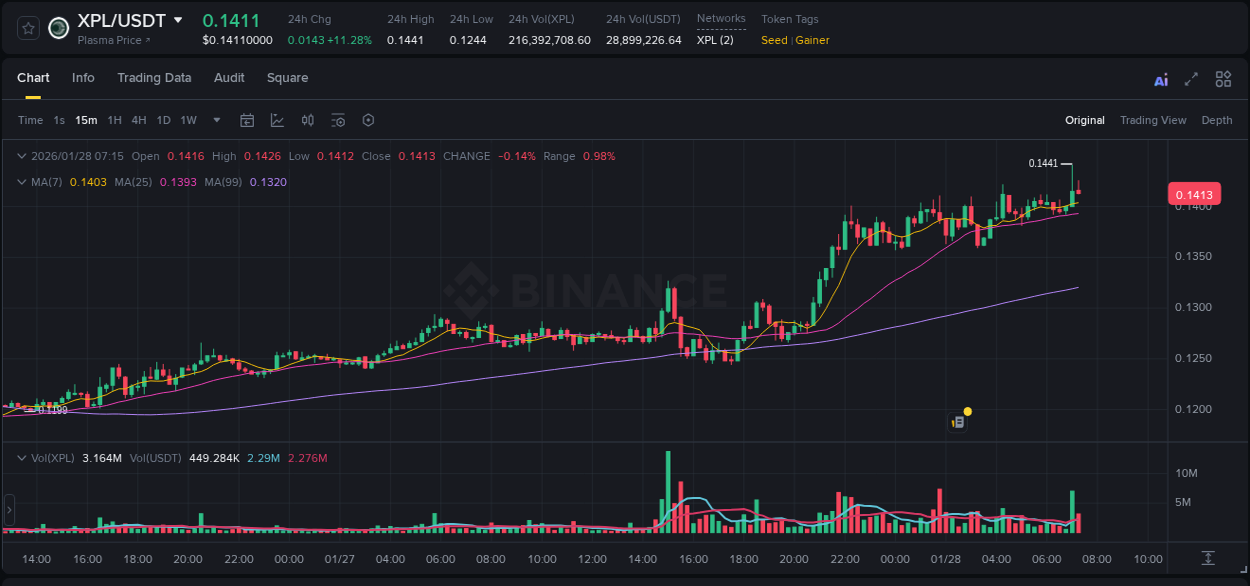Viewport: 1250px width, 586px height.
Task: Switch chart style via the line chart icon
Action: click(277, 120)
